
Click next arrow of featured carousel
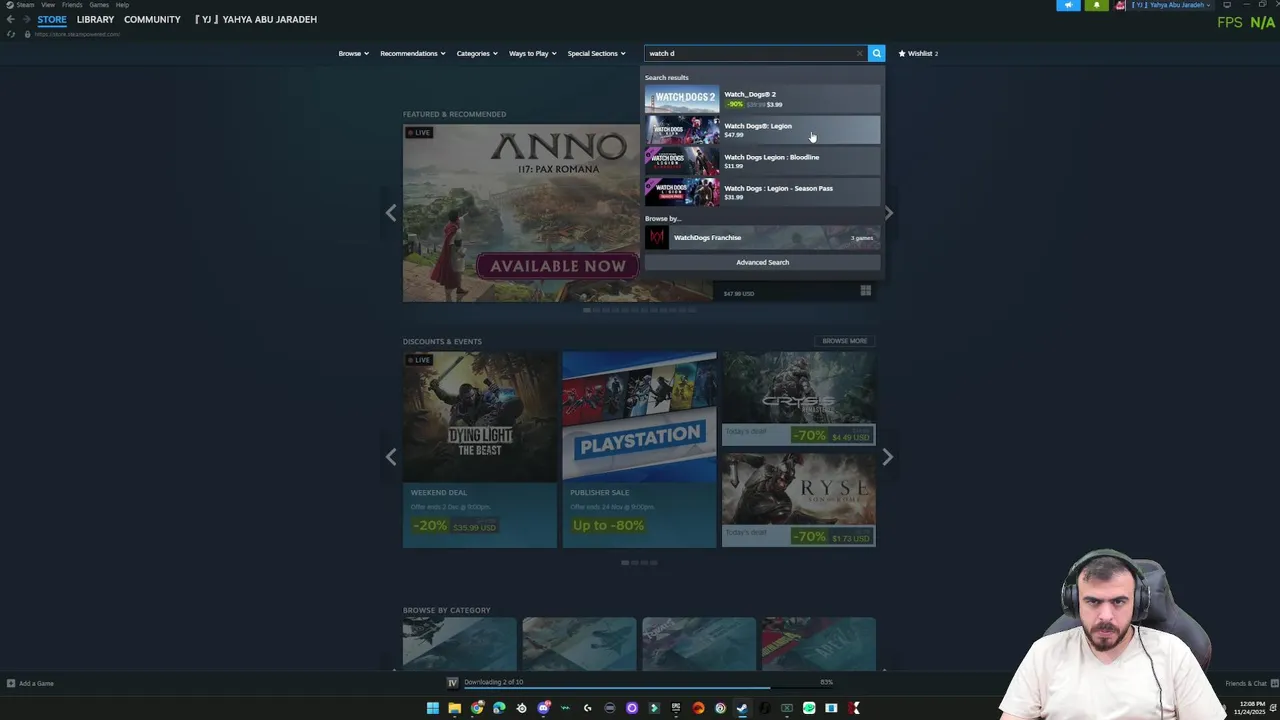(888, 213)
